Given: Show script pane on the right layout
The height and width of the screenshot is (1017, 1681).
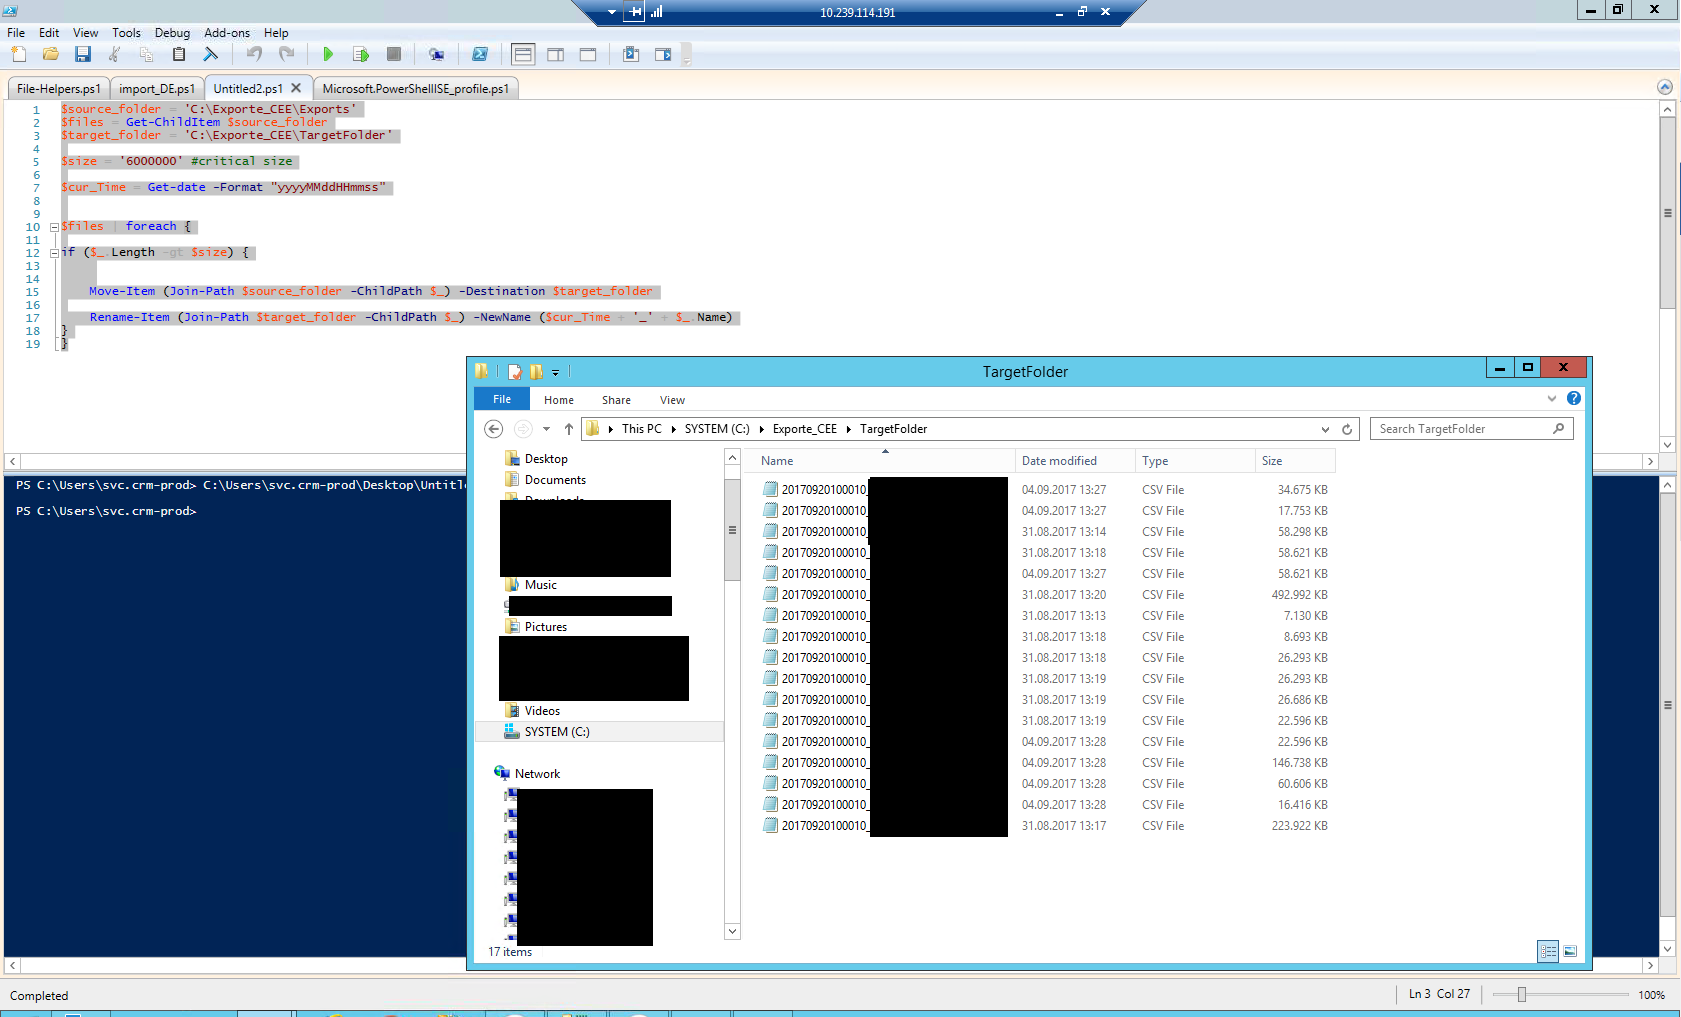Looking at the screenshot, I should 556,54.
